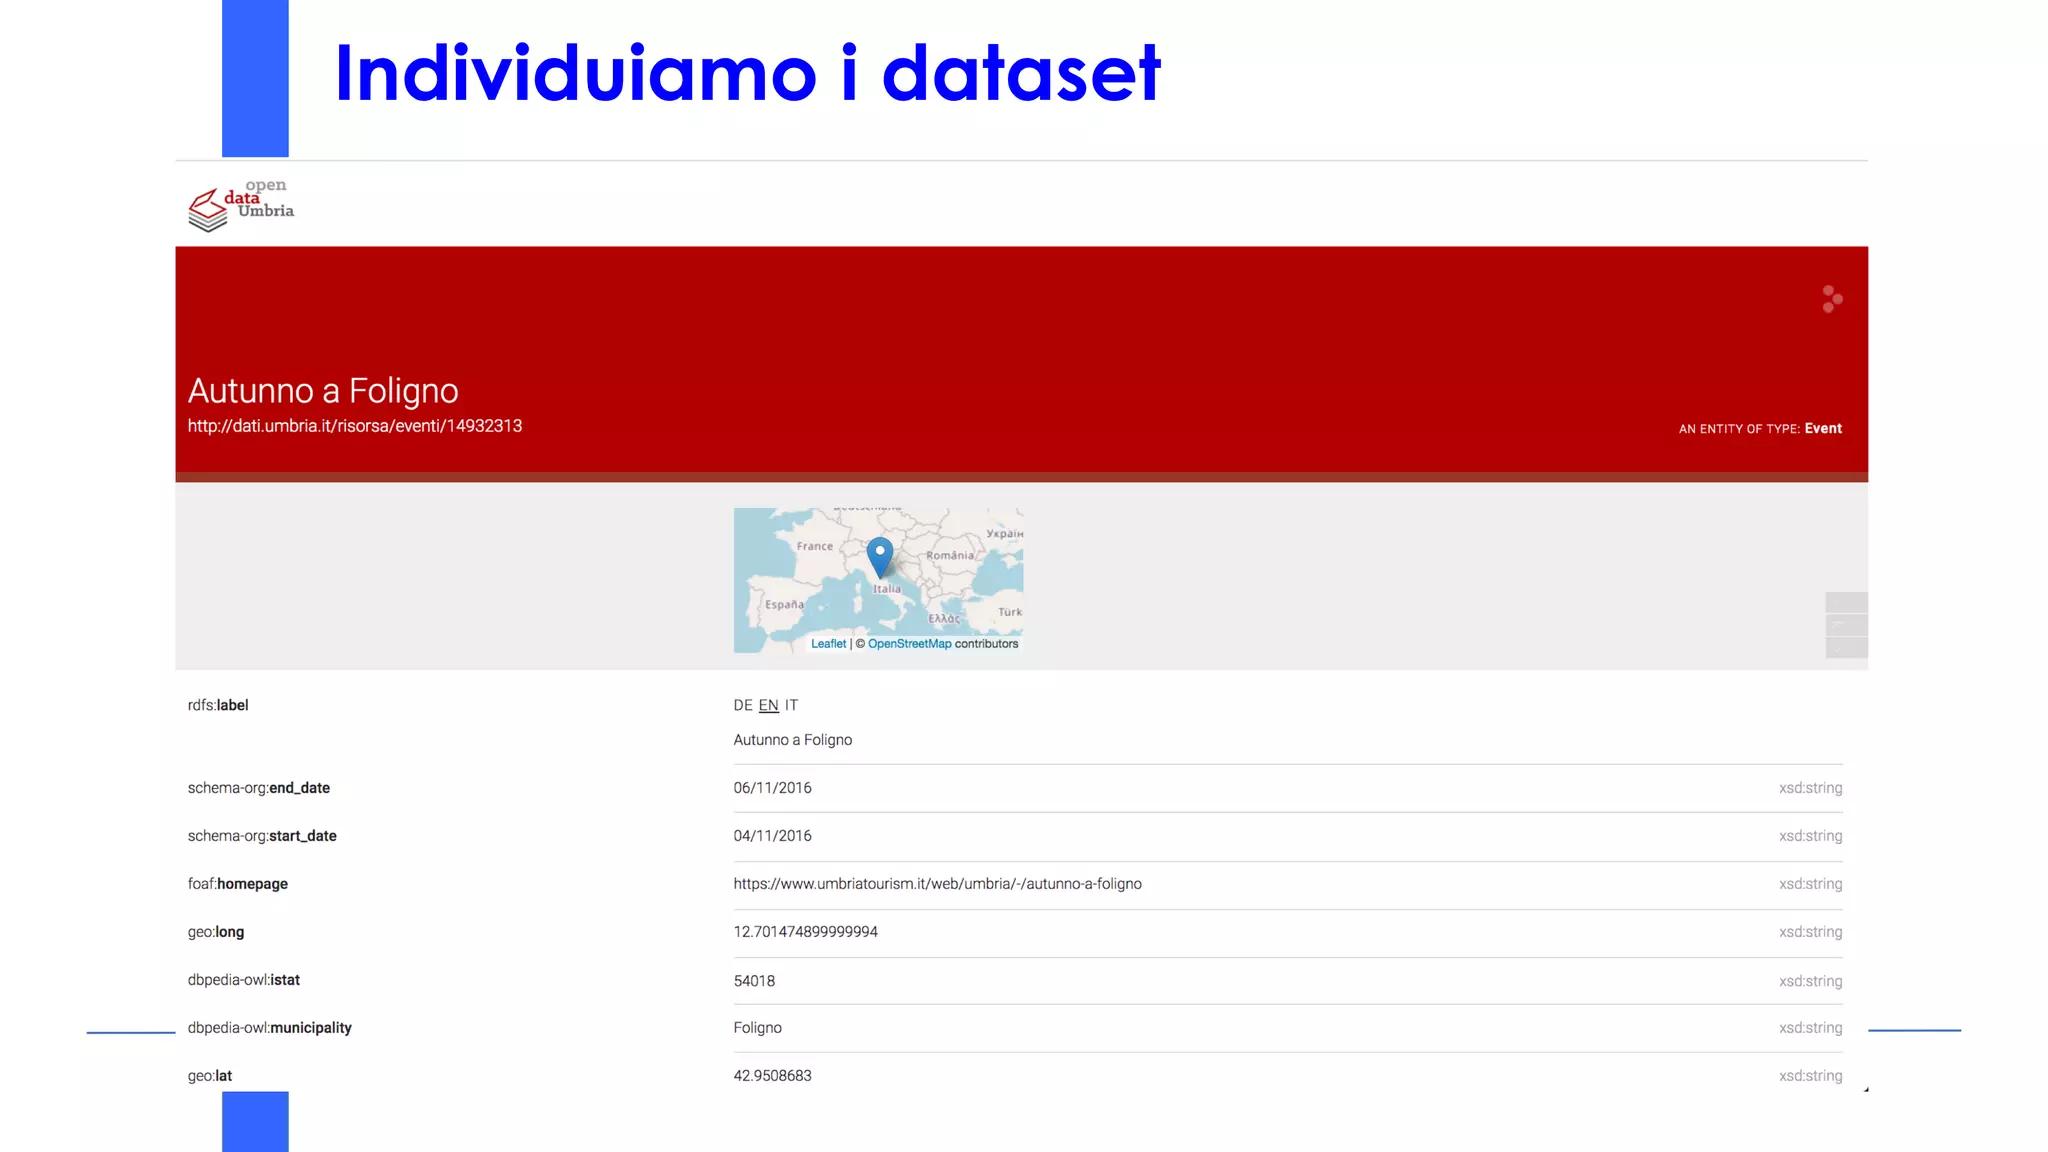Open the dbpedia-owl:municipality property
The width and height of the screenshot is (2048, 1152).
point(270,1028)
